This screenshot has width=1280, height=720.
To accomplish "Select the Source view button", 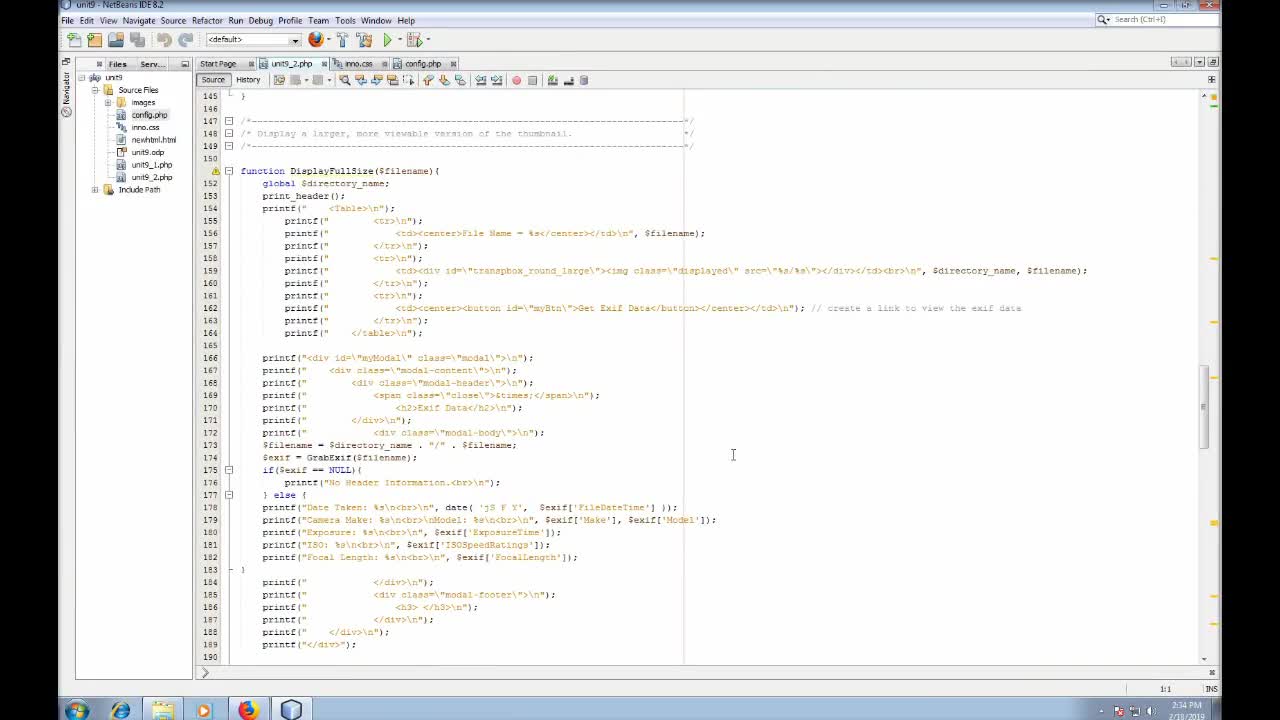I will point(213,80).
